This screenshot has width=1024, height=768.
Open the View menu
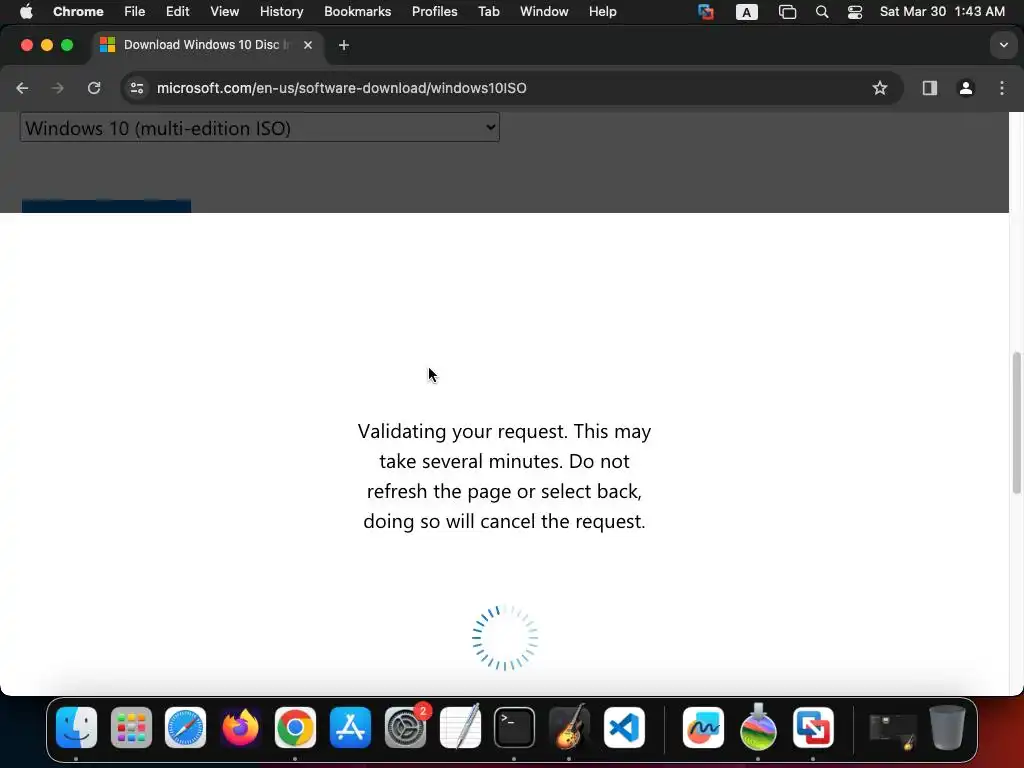pyautogui.click(x=225, y=12)
